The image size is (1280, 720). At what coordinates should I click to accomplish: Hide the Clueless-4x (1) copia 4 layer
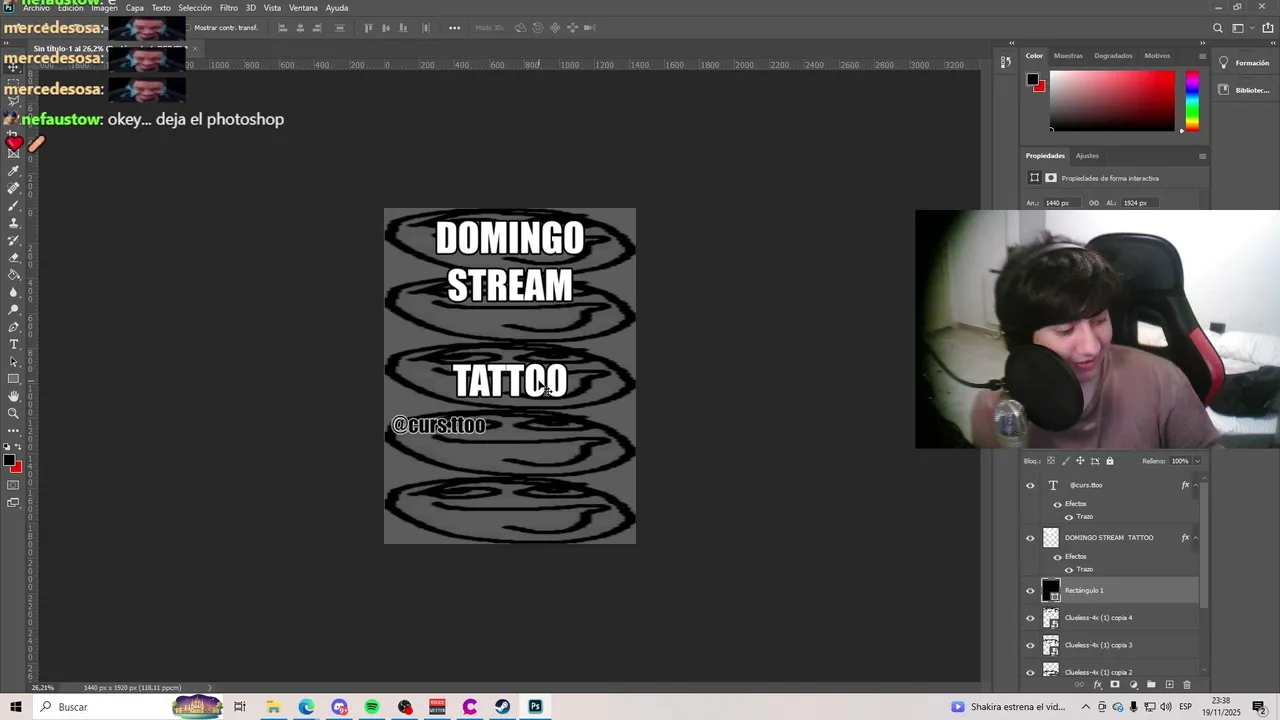pos(1030,618)
